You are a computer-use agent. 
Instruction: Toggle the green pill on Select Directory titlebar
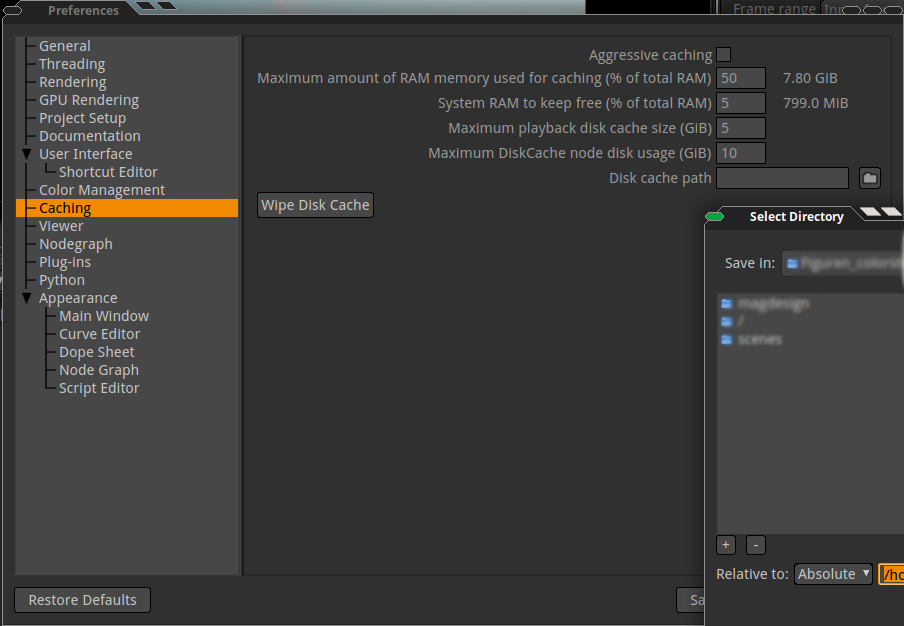pyautogui.click(x=714, y=215)
